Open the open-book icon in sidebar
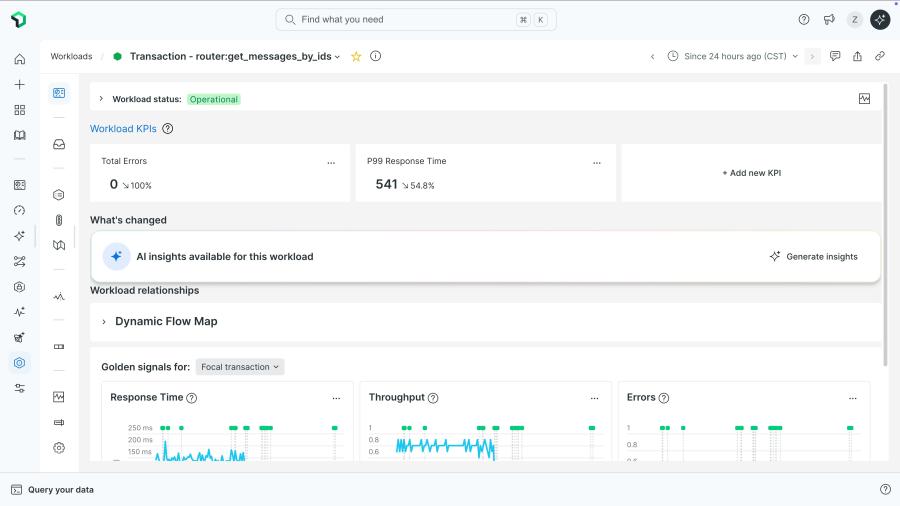Viewport: 900px width, 506px height. point(20,135)
